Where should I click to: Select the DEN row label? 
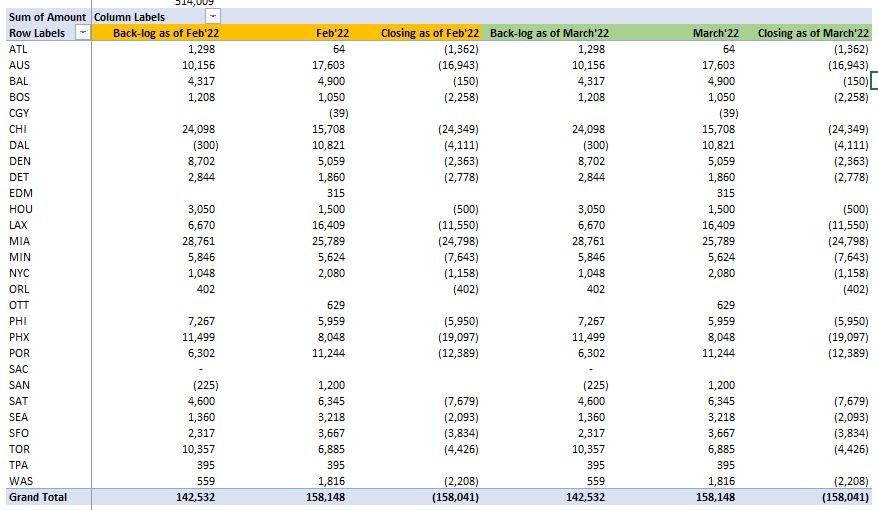[x=20, y=161]
